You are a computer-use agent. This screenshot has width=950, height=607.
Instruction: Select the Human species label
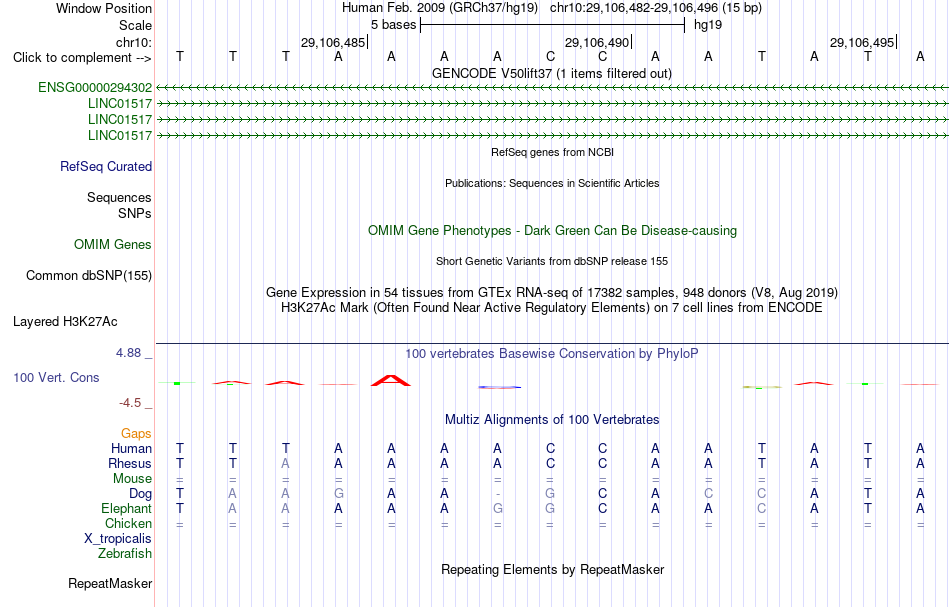pos(131,448)
